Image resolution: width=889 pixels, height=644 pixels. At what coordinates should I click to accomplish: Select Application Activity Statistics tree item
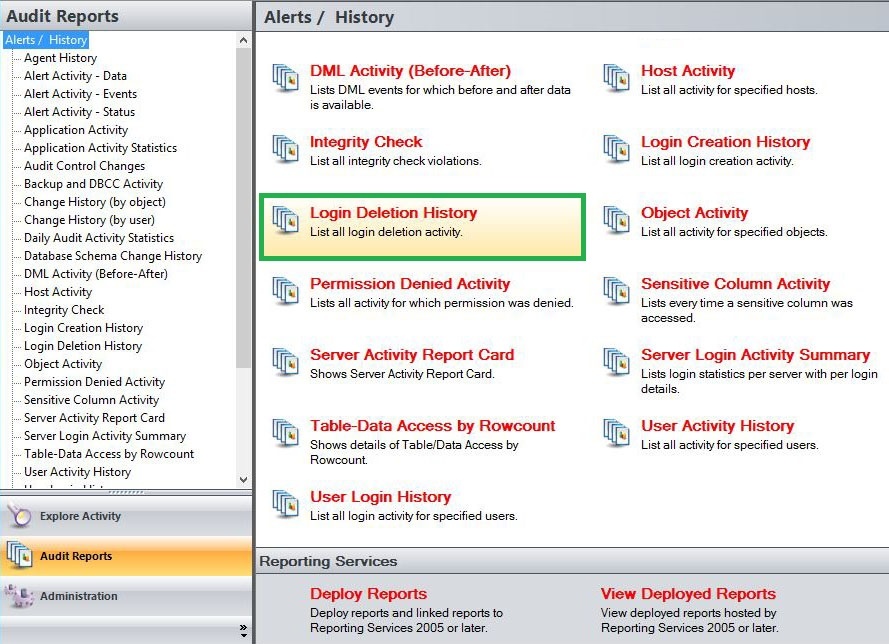100,148
